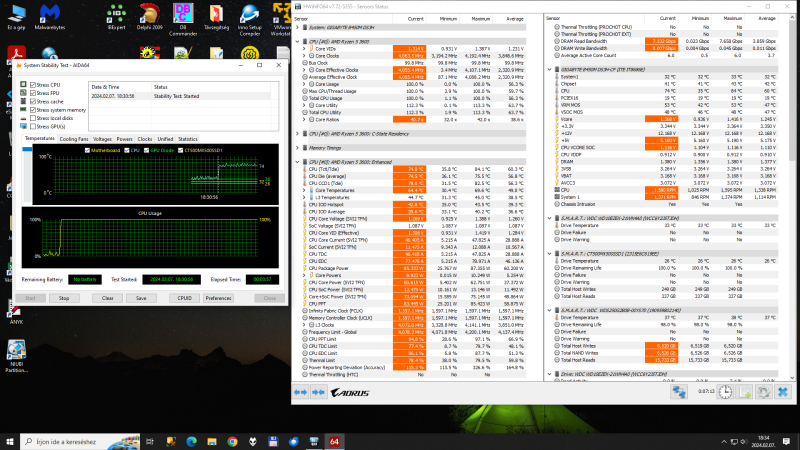Open HWiNFO remote network connection icon

click(679, 392)
